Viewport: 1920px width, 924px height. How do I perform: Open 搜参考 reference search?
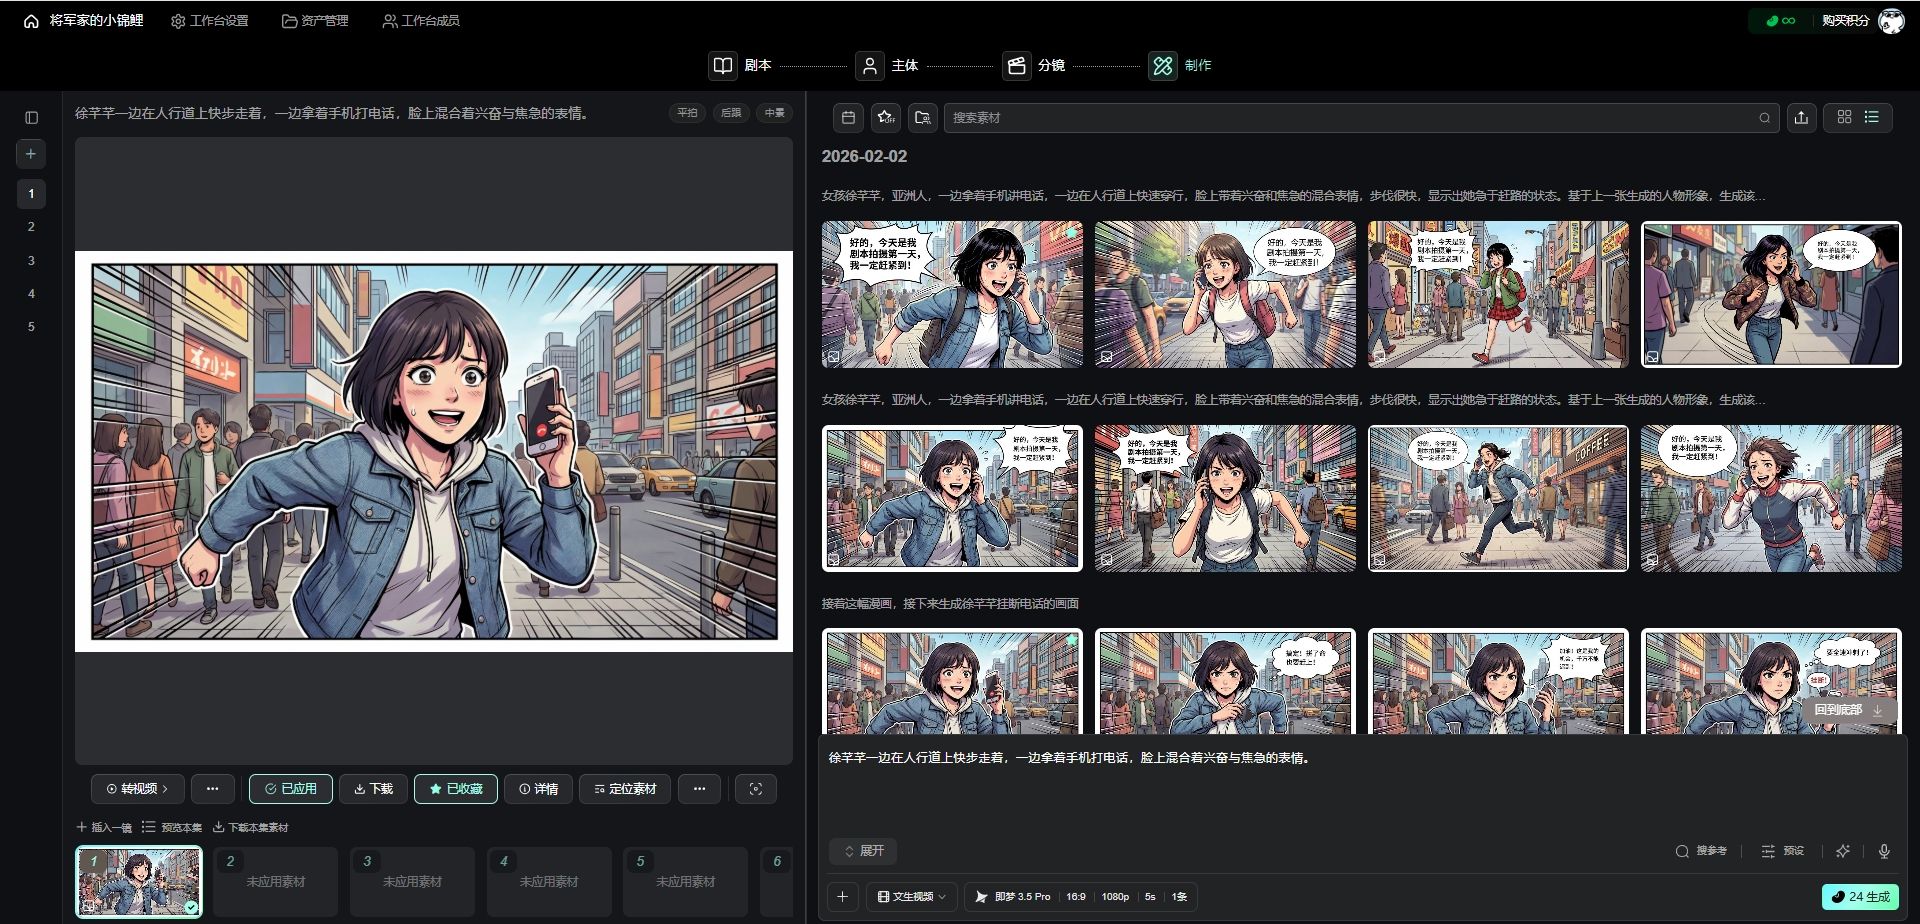(1701, 851)
